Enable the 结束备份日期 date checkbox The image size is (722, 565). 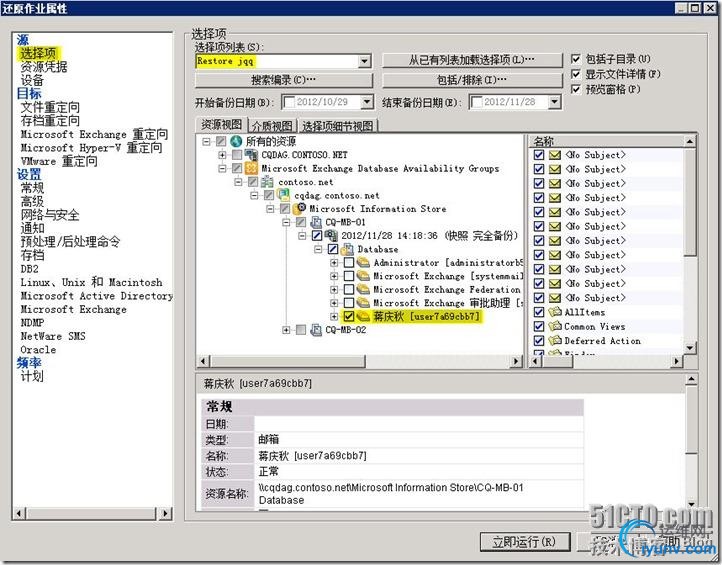click(x=477, y=102)
